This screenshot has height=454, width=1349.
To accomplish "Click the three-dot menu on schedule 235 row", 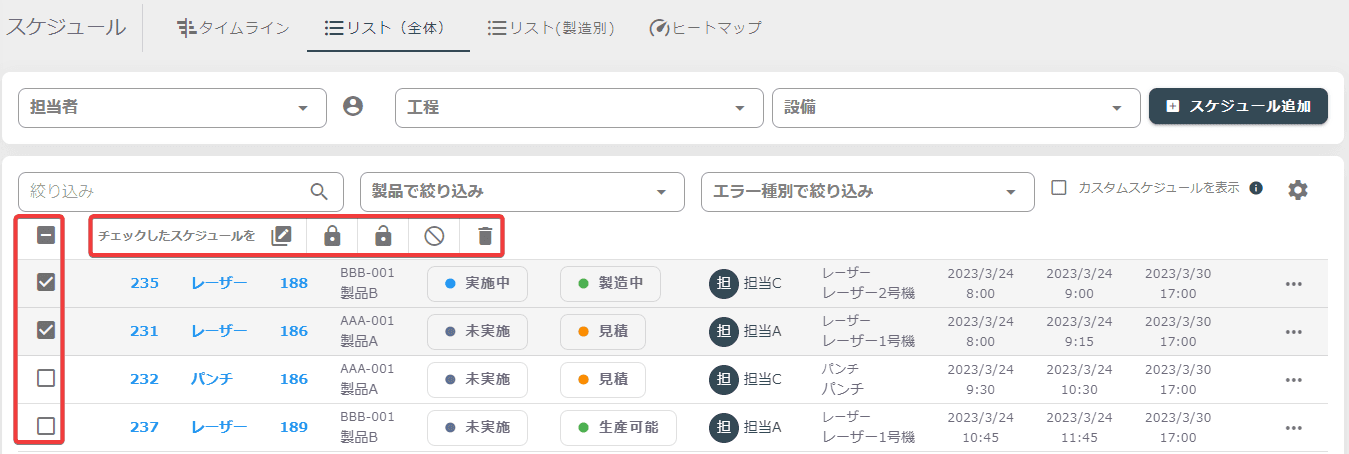I will [x=1294, y=284].
